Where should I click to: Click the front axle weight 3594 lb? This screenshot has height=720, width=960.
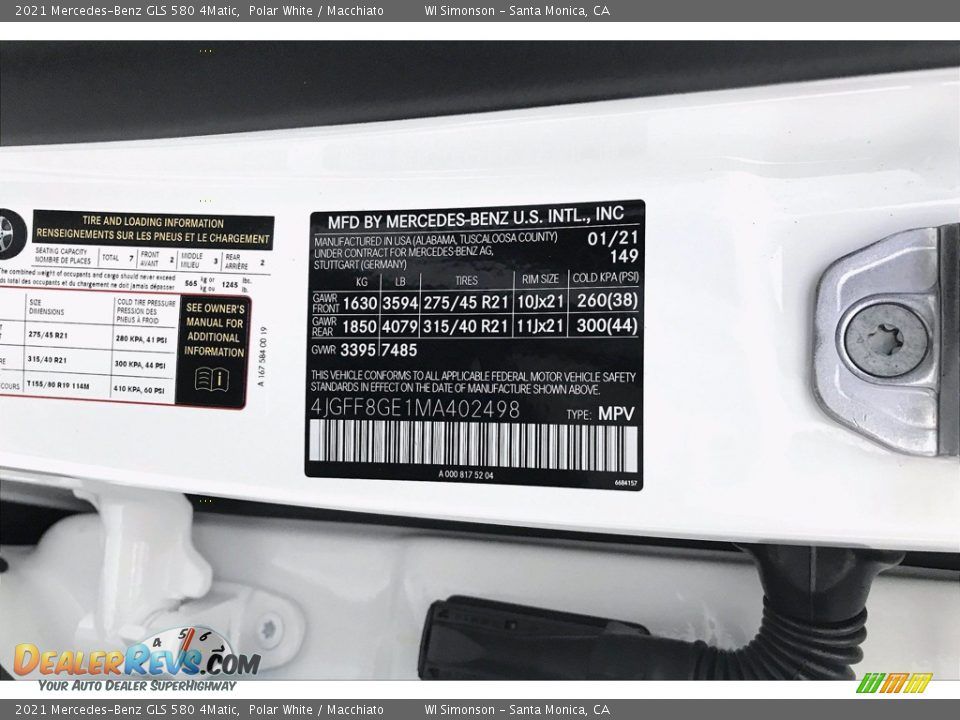(x=400, y=303)
